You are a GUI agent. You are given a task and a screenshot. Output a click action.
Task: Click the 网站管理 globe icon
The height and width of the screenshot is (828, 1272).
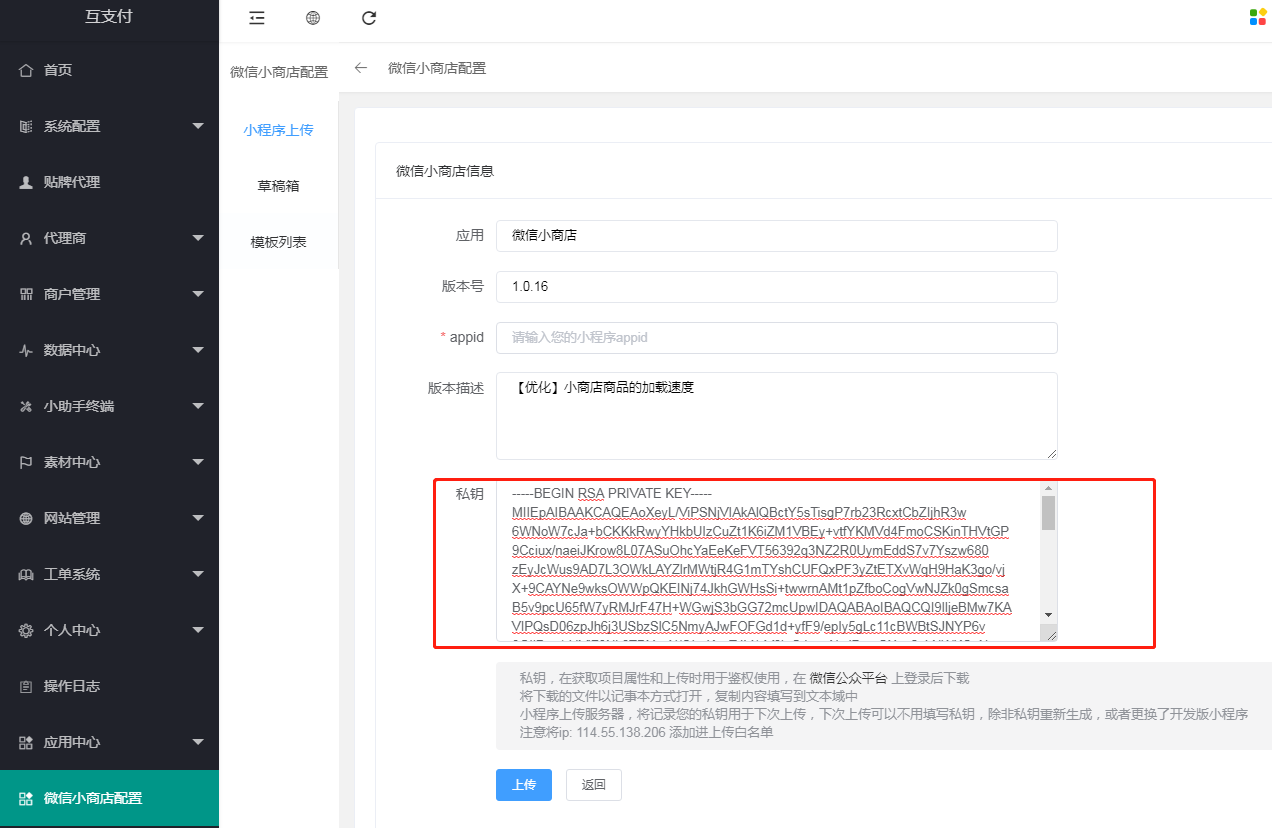coord(26,518)
